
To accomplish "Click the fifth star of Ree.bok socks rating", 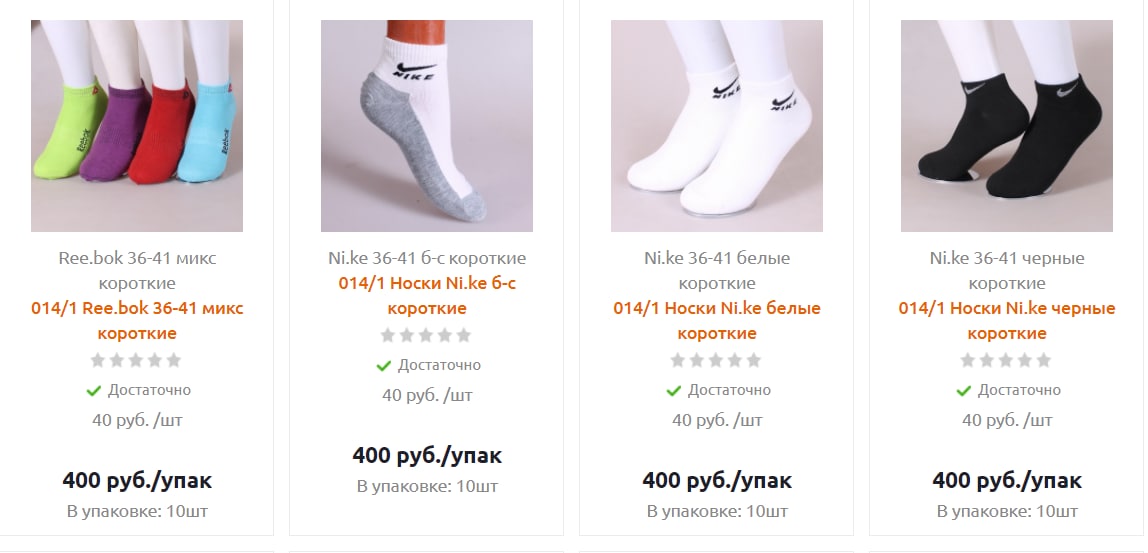I will tap(174, 360).
